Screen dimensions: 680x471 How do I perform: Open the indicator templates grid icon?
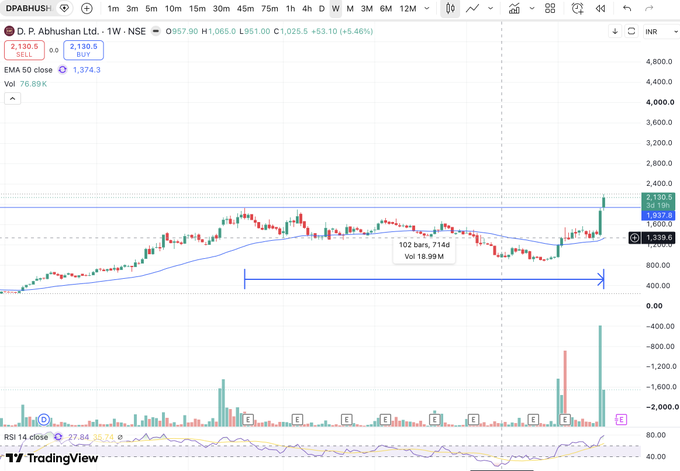550,8
